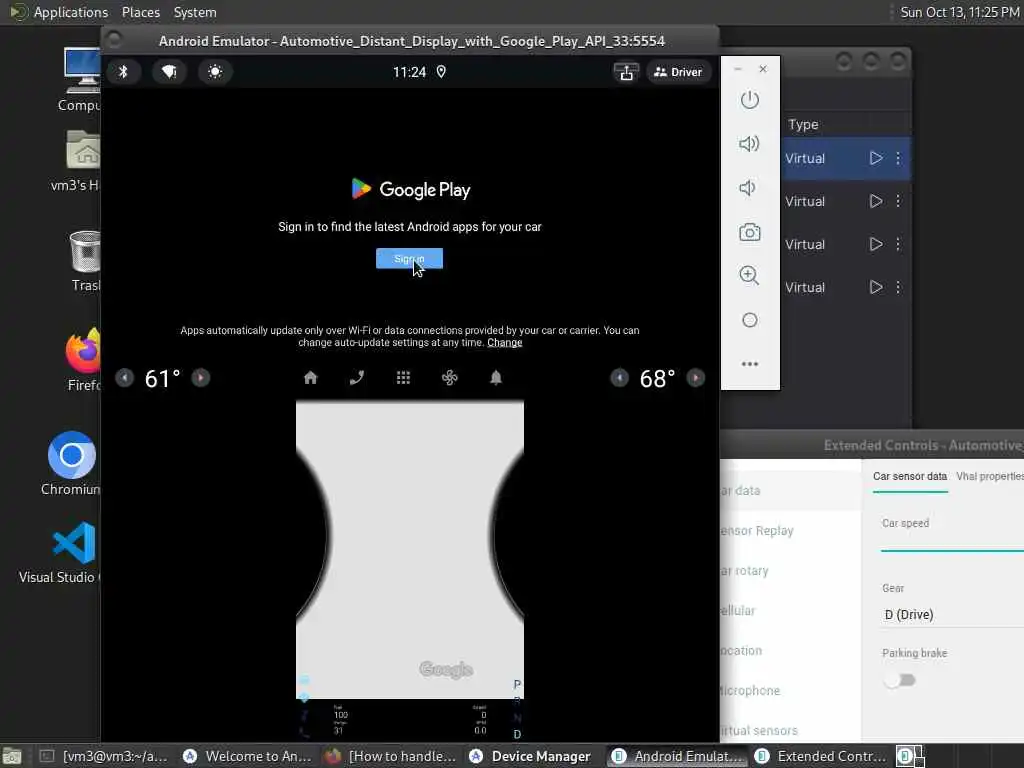Take an emulator screenshot with camera icon
Image resolution: width=1024 pixels, height=768 pixels.
click(750, 232)
